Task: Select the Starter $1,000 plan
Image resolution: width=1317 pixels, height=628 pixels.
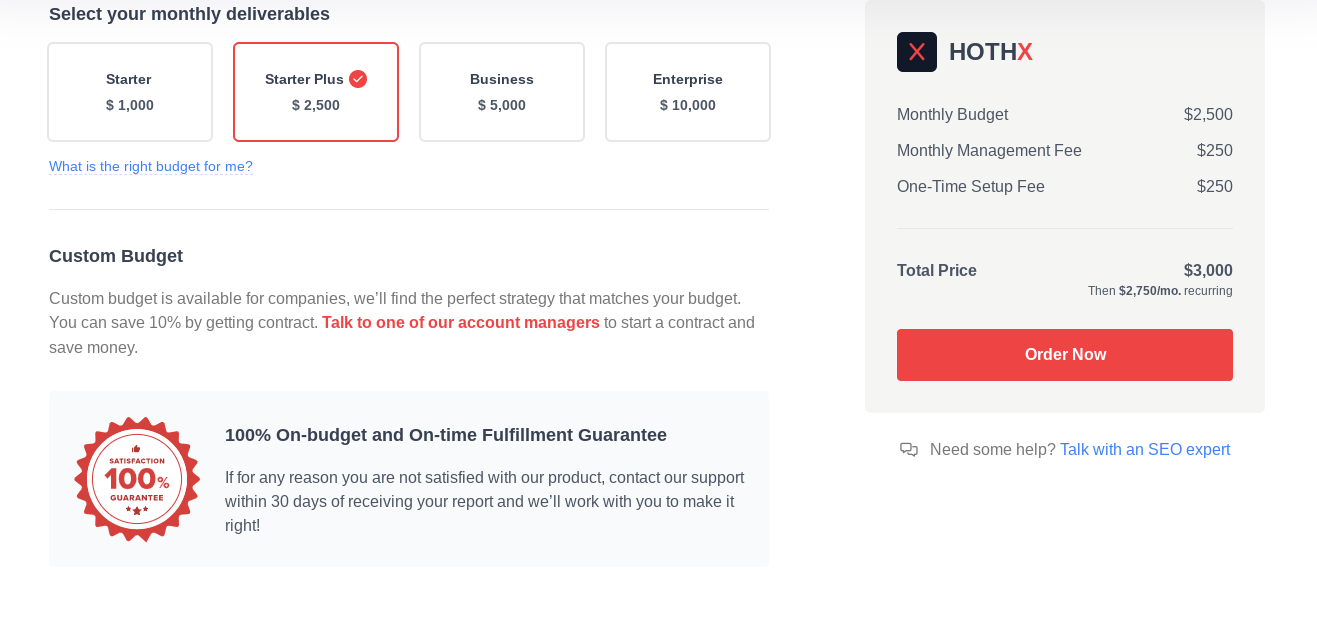Action: (130, 92)
